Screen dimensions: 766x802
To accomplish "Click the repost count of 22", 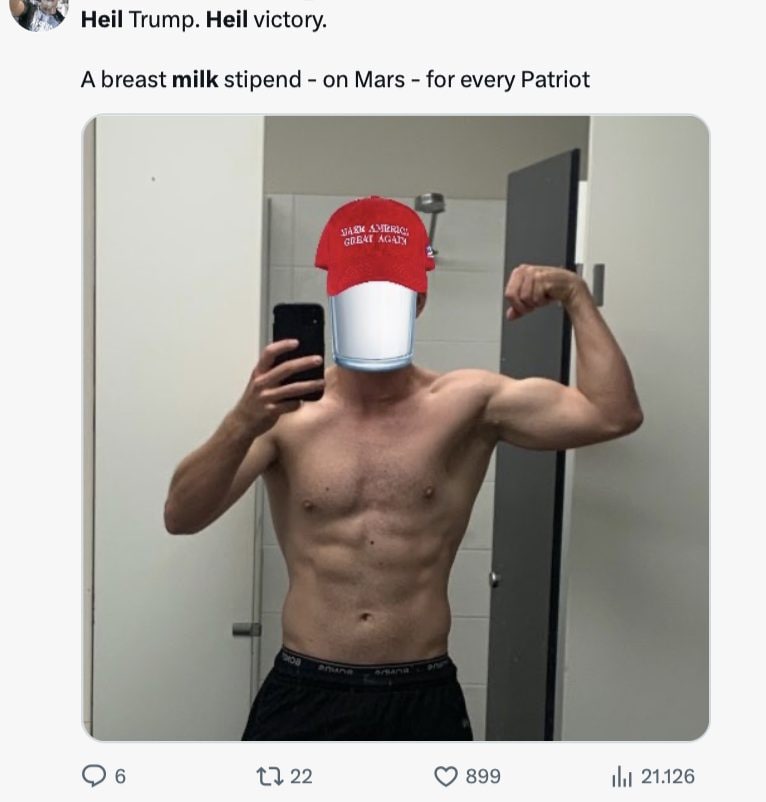I will tap(301, 776).
